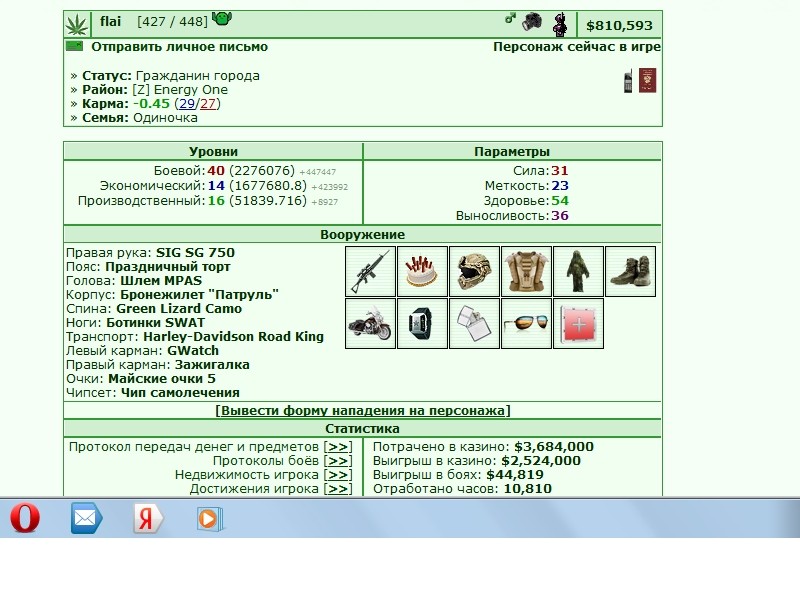
Task: Click the item name Праздничный торт
Action: 168,267
